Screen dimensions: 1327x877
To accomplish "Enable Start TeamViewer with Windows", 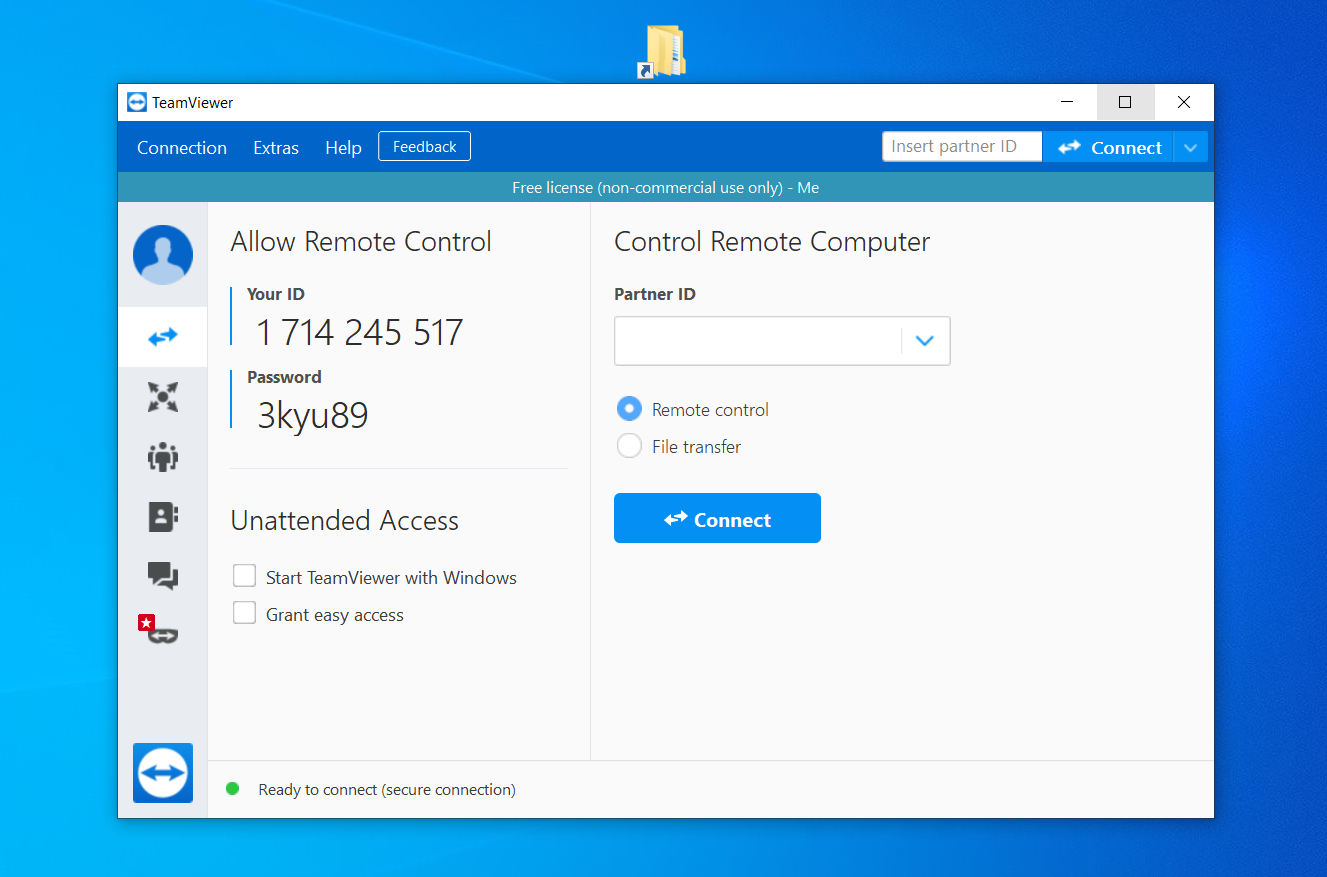I will [244, 576].
